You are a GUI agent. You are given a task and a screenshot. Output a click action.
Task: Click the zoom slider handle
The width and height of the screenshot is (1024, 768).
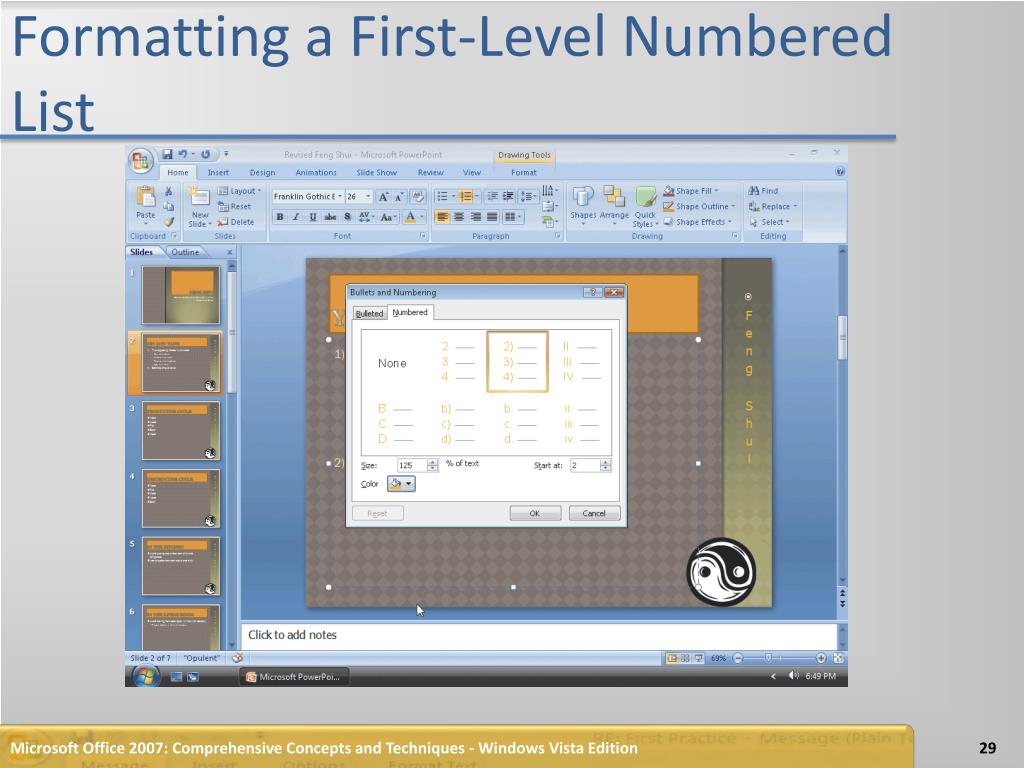[x=769, y=658]
